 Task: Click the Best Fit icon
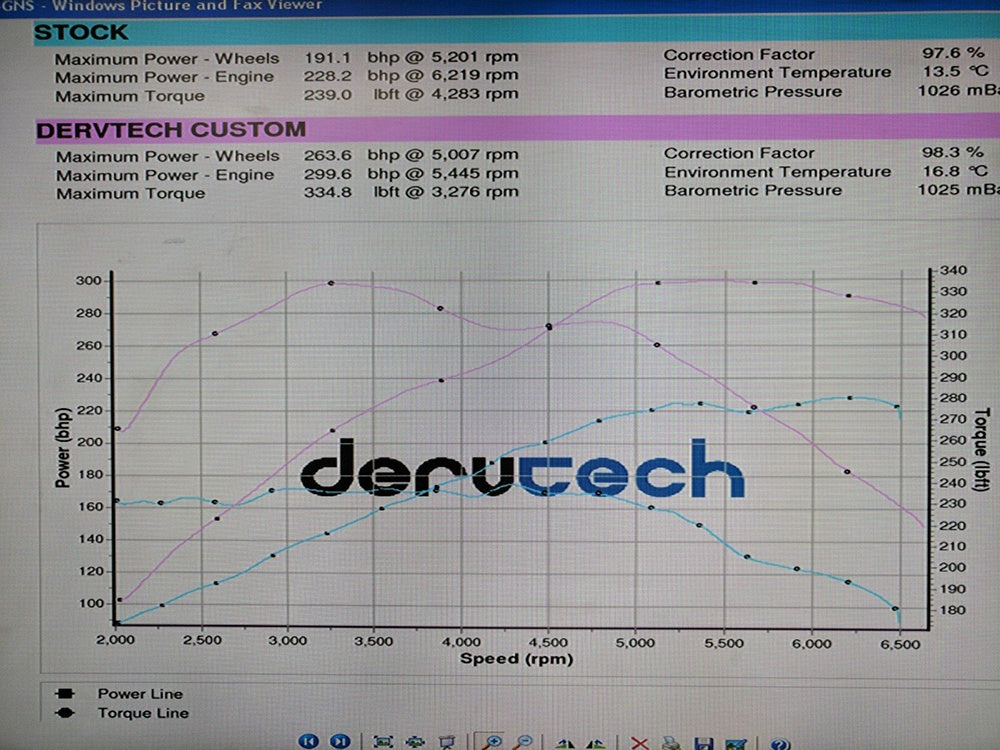[382, 741]
